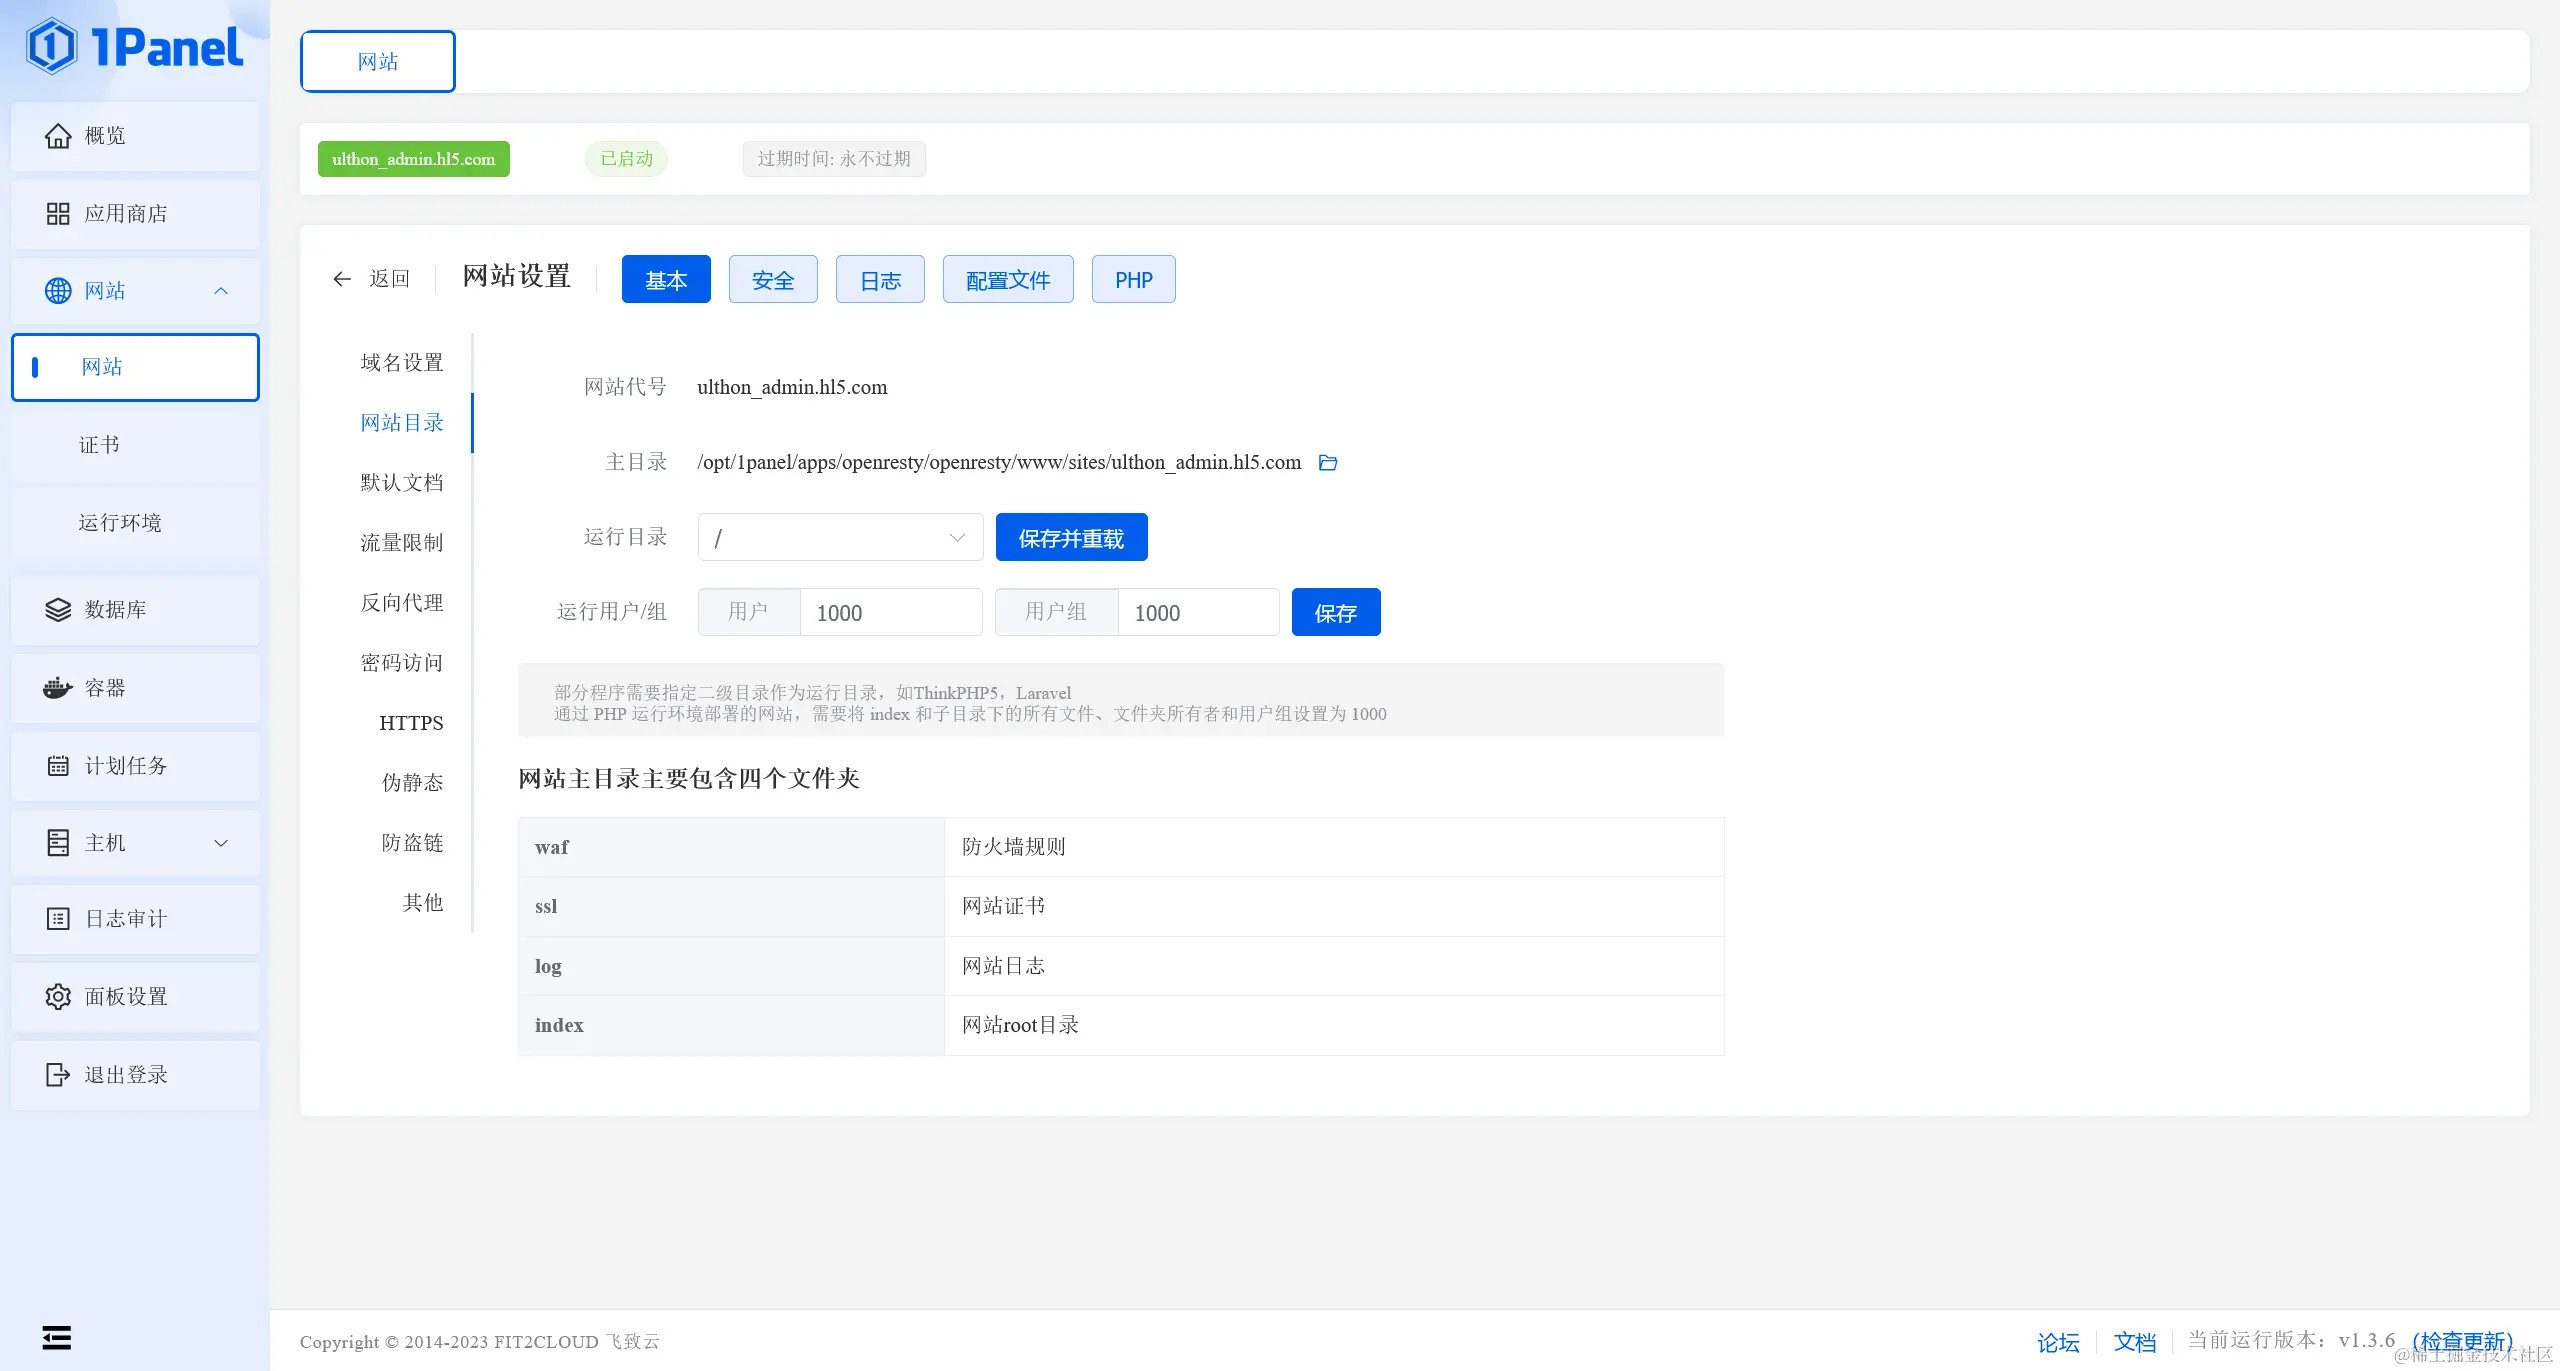Screen dimensions: 2560x1371
Task: Open the 计划任务 calendar icon
Action: pyautogui.click(x=58, y=766)
